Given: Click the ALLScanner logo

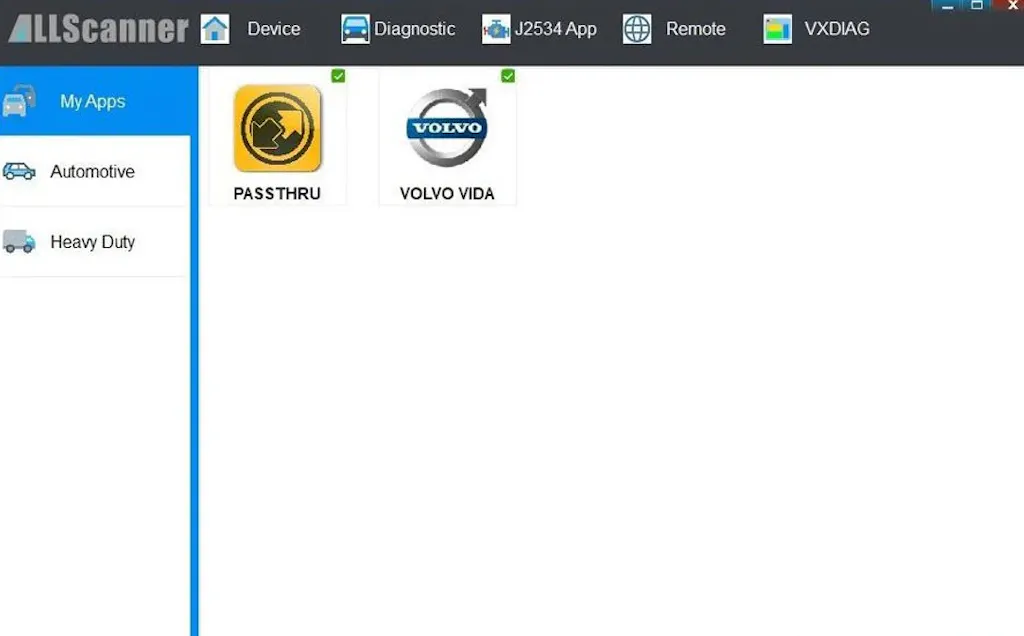Looking at the screenshot, I should tap(98, 29).
